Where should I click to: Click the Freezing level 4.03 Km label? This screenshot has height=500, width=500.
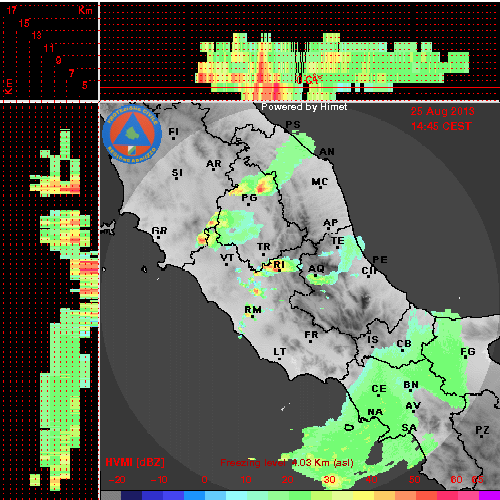[287, 463]
